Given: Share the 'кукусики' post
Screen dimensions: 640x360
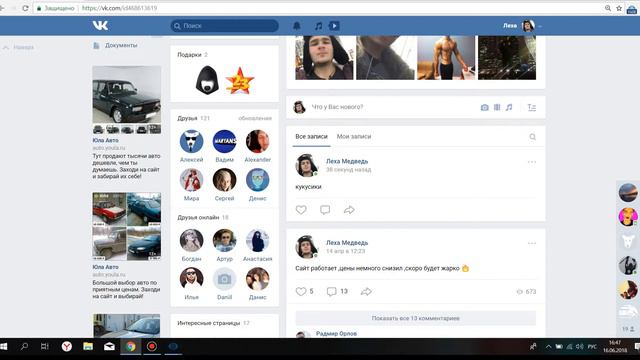Looking at the screenshot, I should click(x=349, y=210).
